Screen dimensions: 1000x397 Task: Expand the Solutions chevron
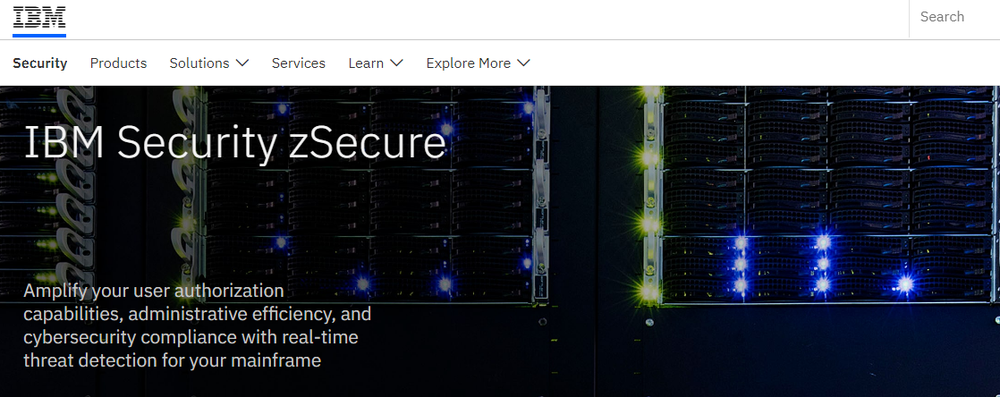(242, 63)
